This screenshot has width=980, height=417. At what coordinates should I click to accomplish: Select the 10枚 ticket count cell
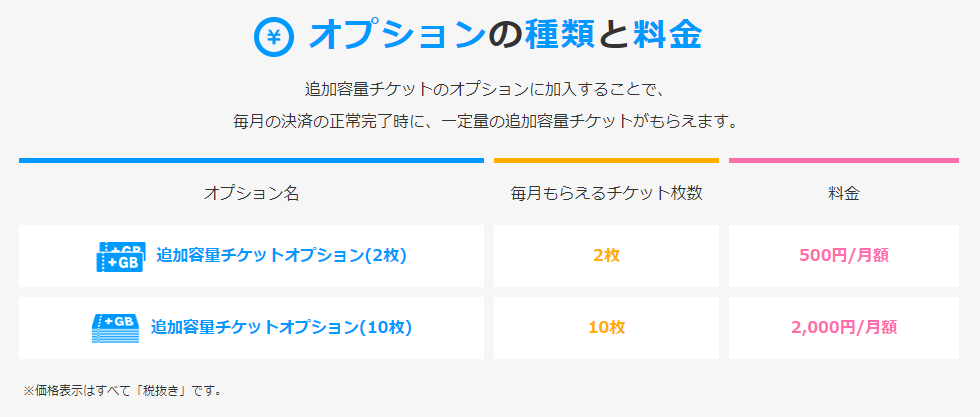pyautogui.click(x=606, y=328)
